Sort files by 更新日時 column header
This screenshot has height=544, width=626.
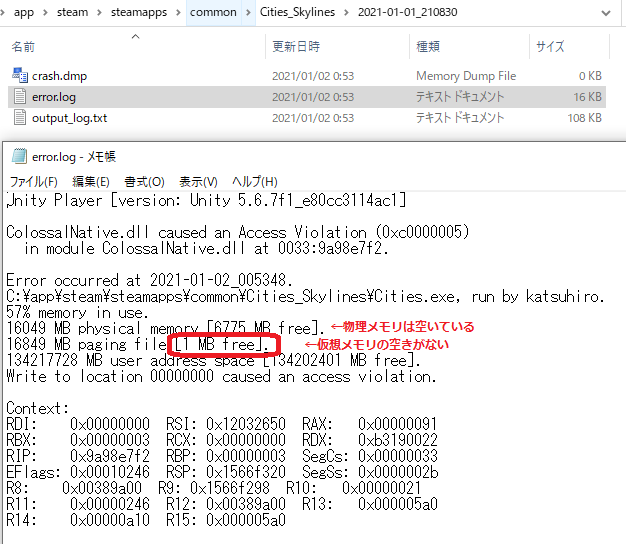tap(296, 47)
